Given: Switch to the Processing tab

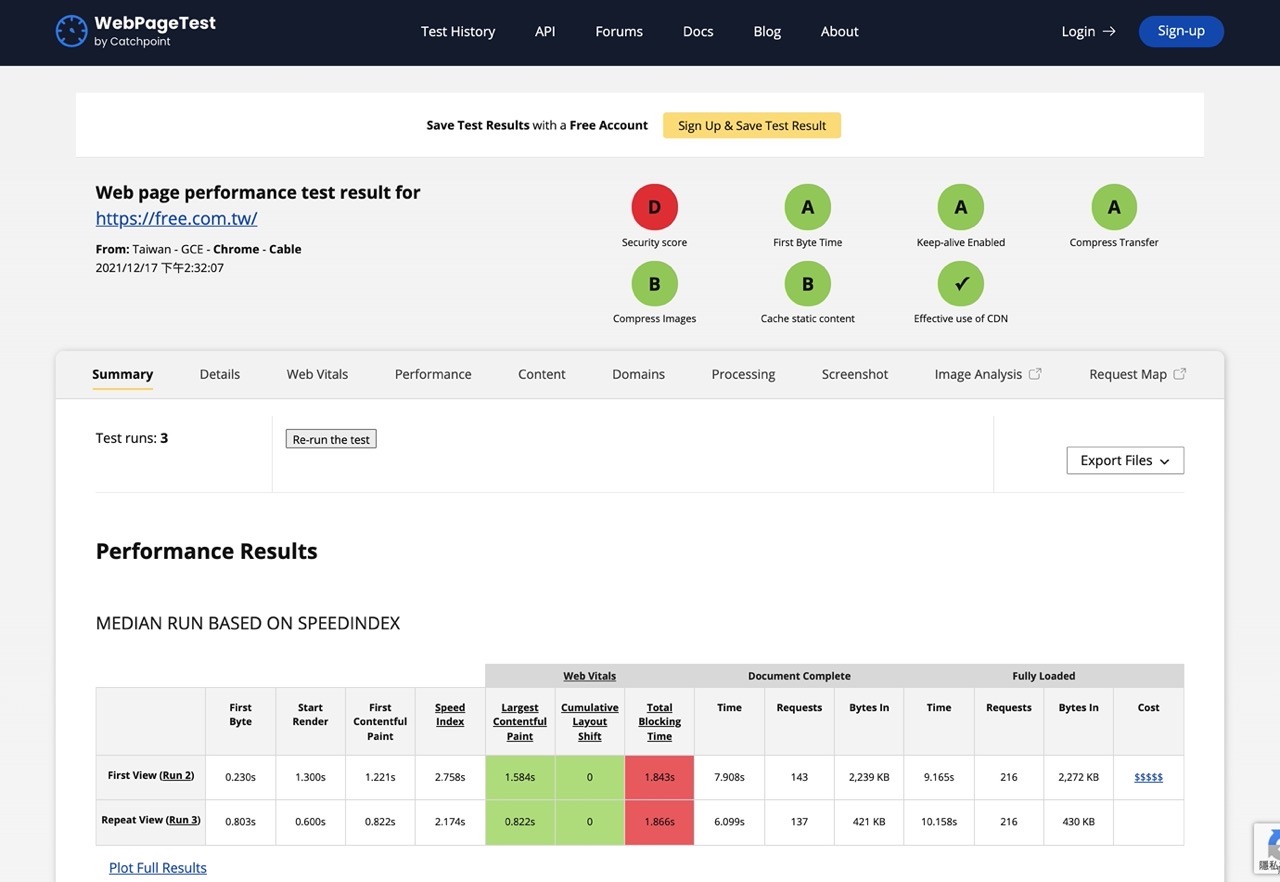Looking at the screenshot, I should (x=743, y=374).
